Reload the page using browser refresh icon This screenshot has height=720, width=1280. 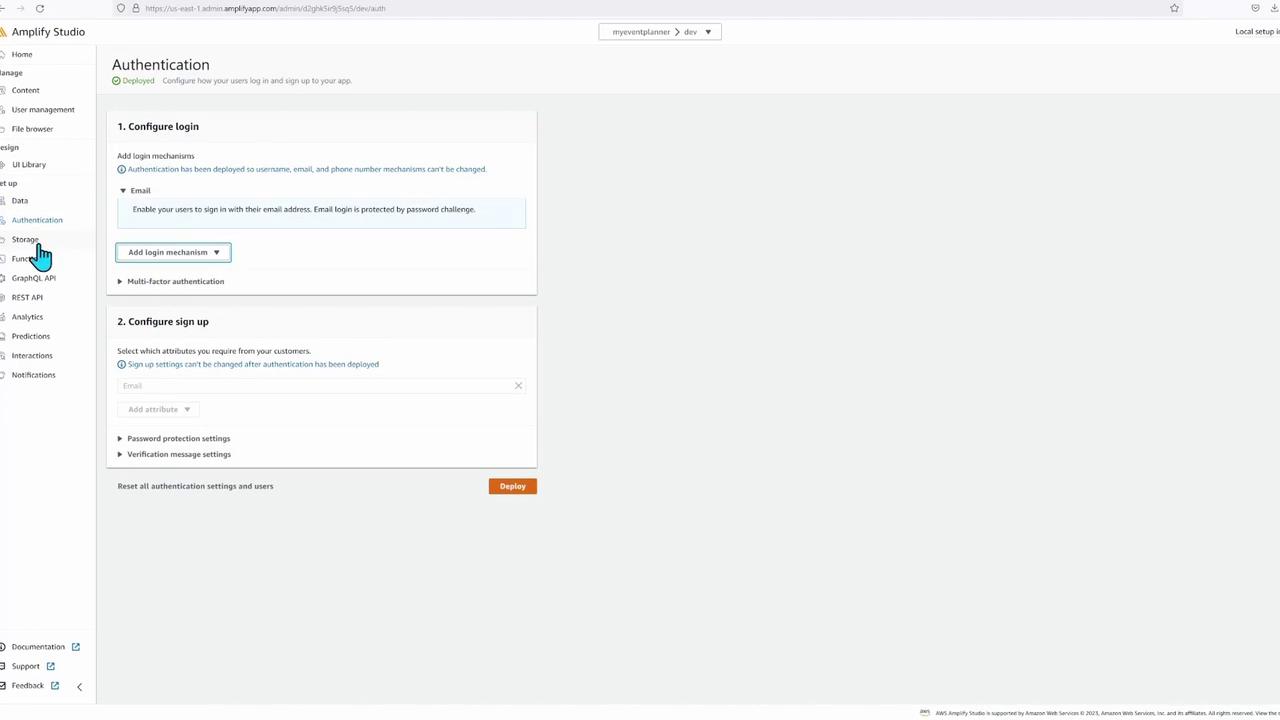pyautogui.click(x=40, y=8)
